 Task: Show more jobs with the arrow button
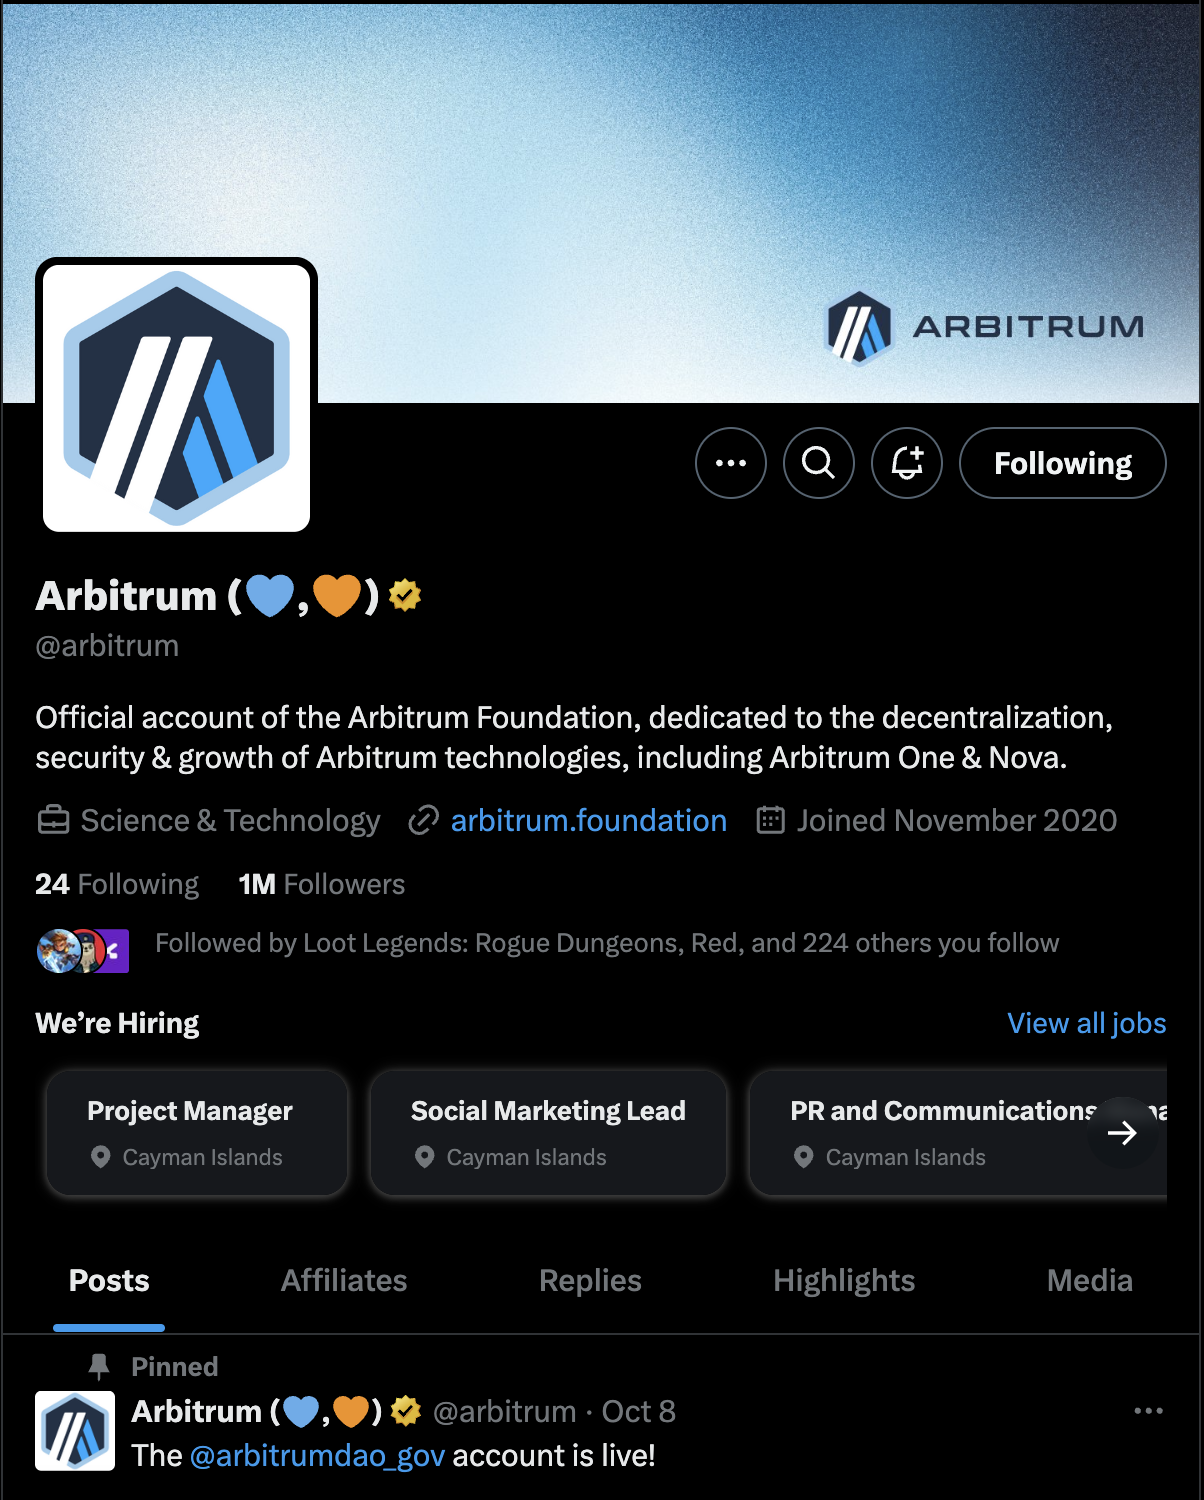pos(1122,1132)
